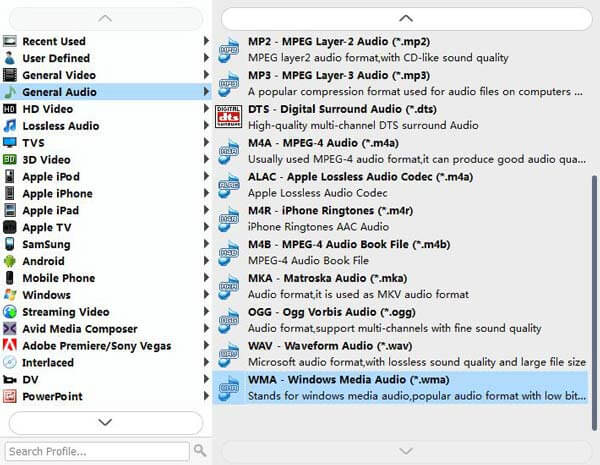Select the User Defined category

pyautogui.click(x=106, y=58)
